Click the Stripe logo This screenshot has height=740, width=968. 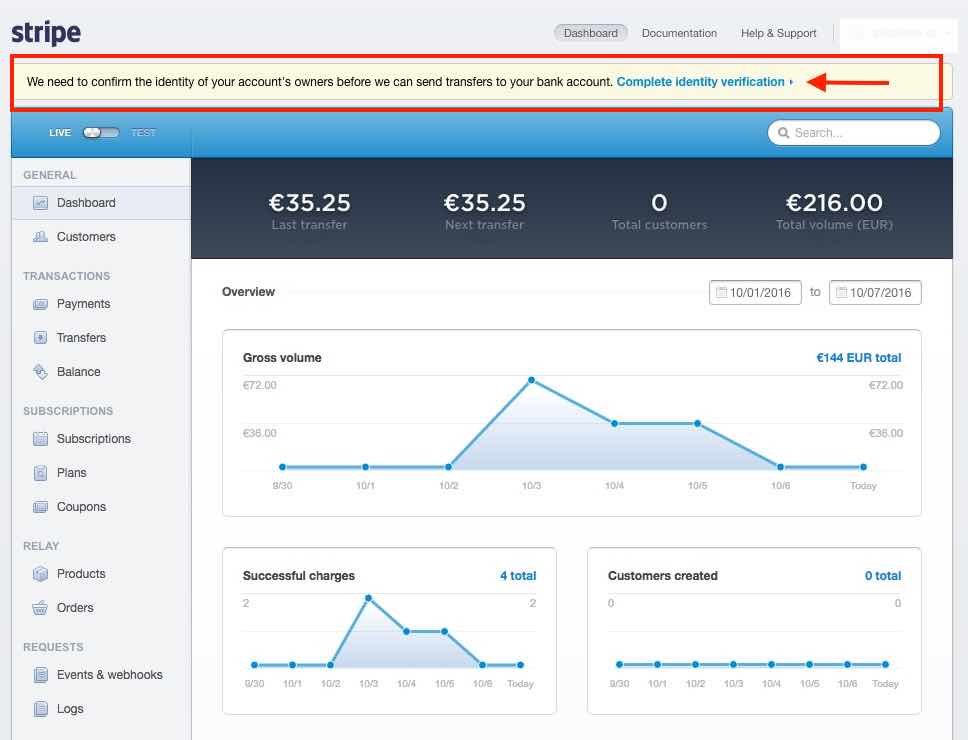tap(46, 33)
